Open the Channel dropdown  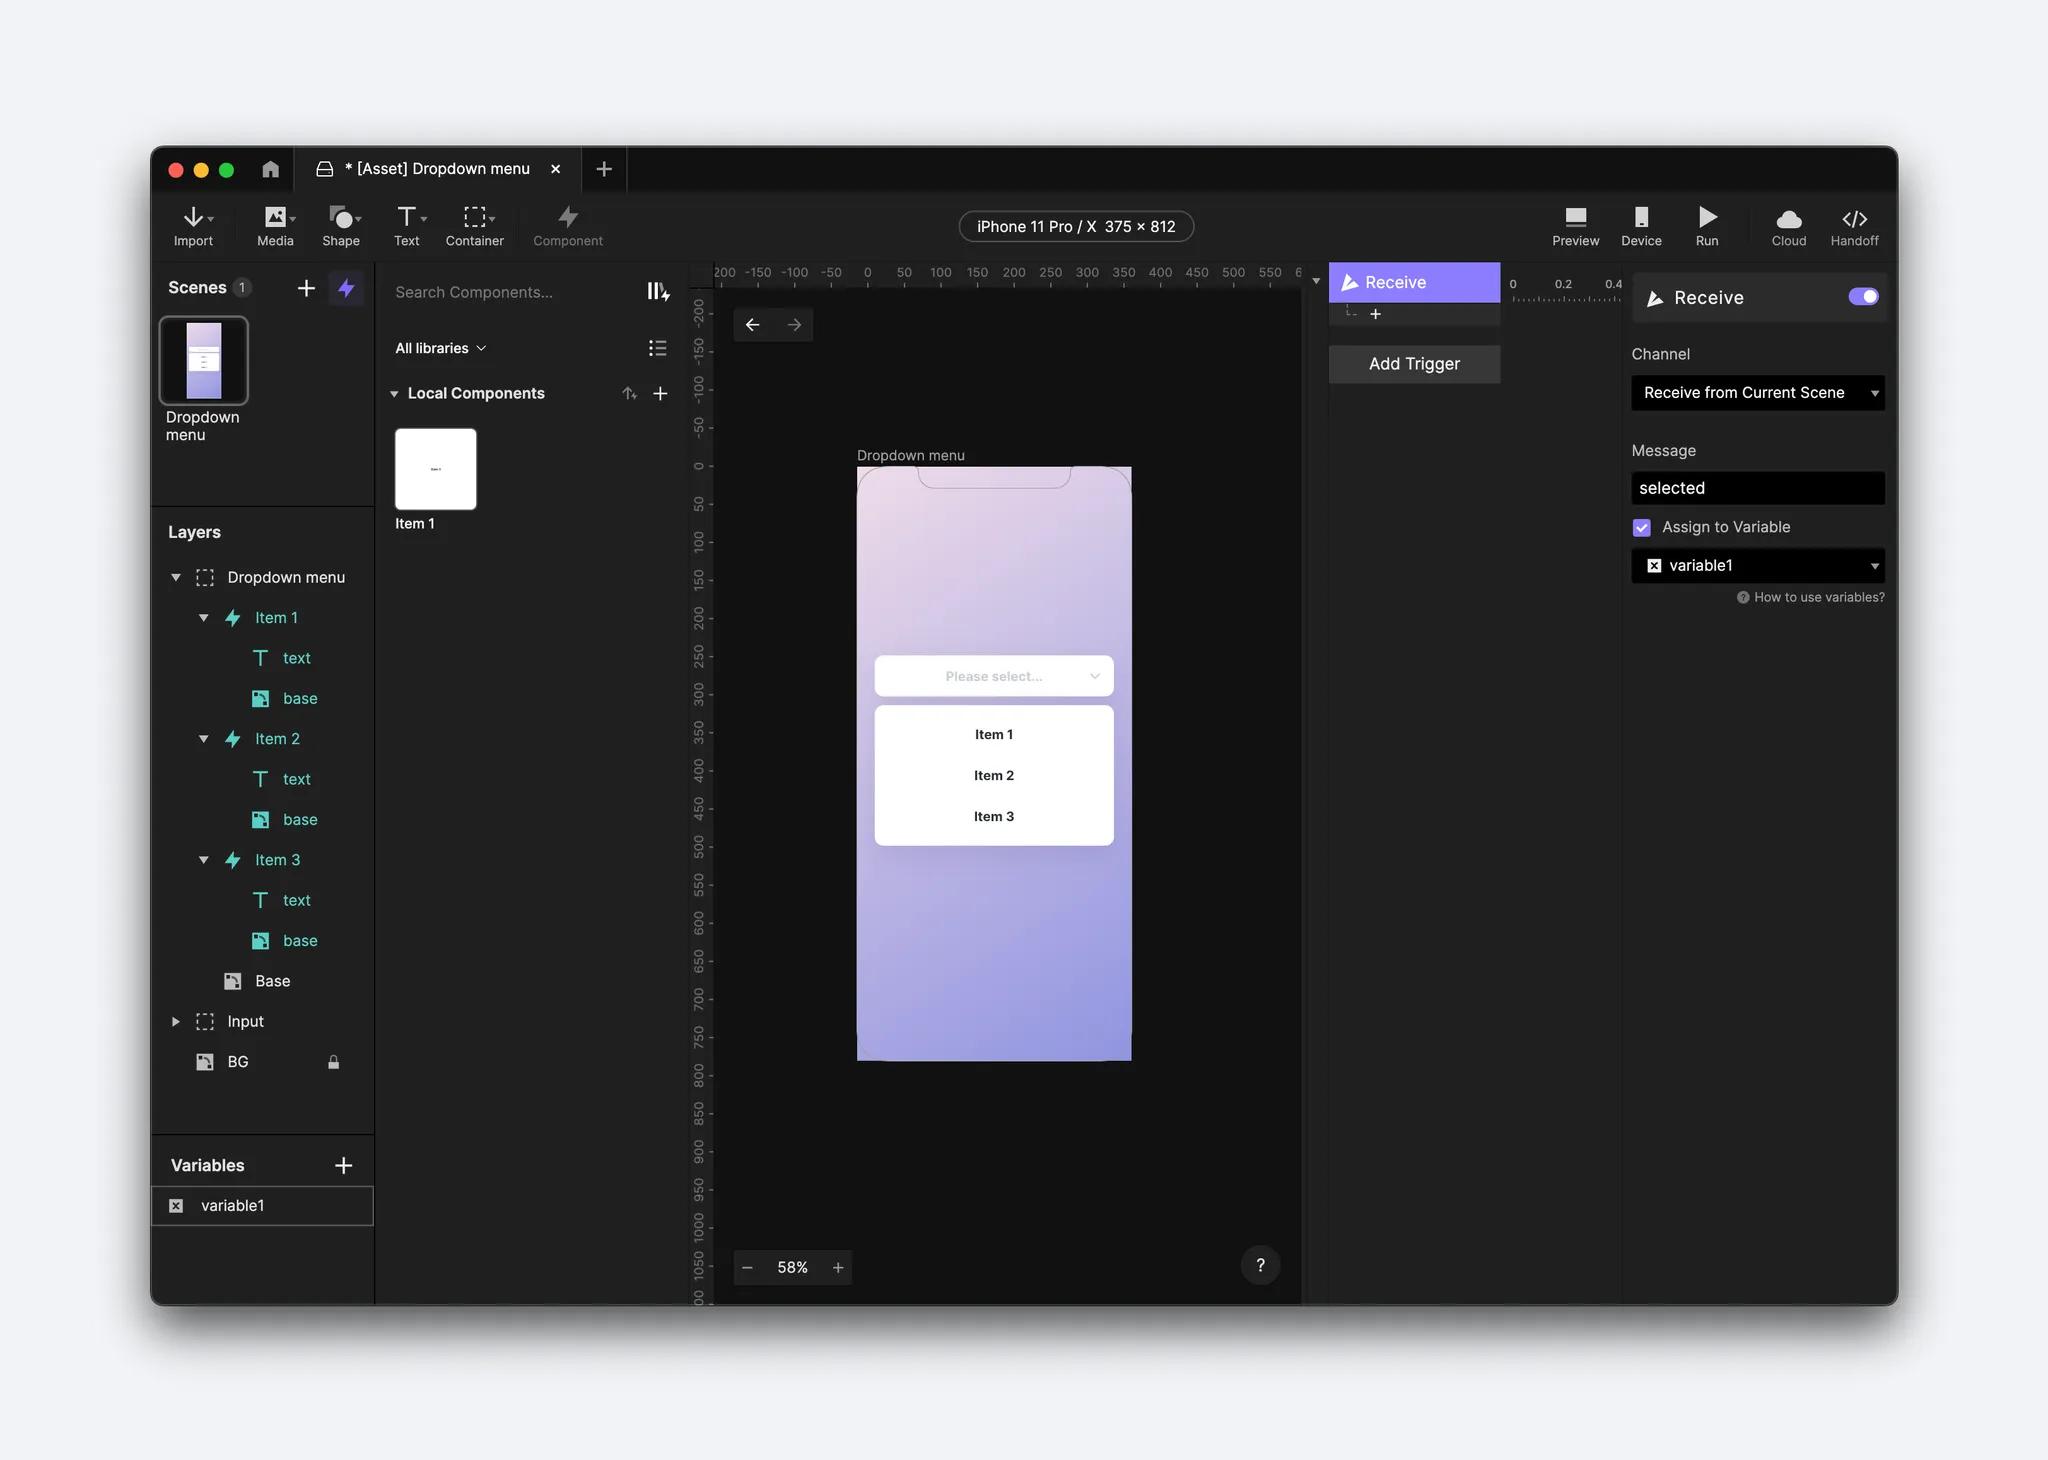tap(1758, 393)
